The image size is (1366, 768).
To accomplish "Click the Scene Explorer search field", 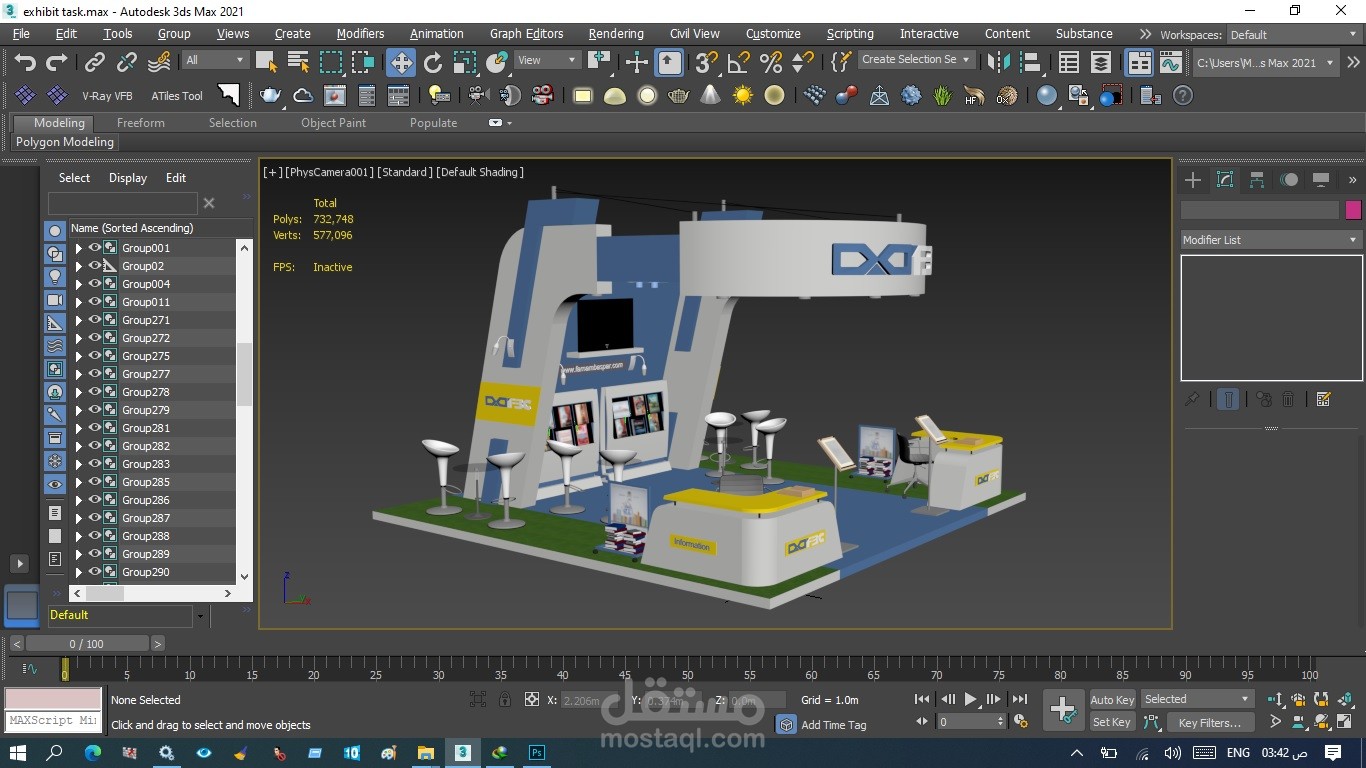I will (x=122, y=203).
